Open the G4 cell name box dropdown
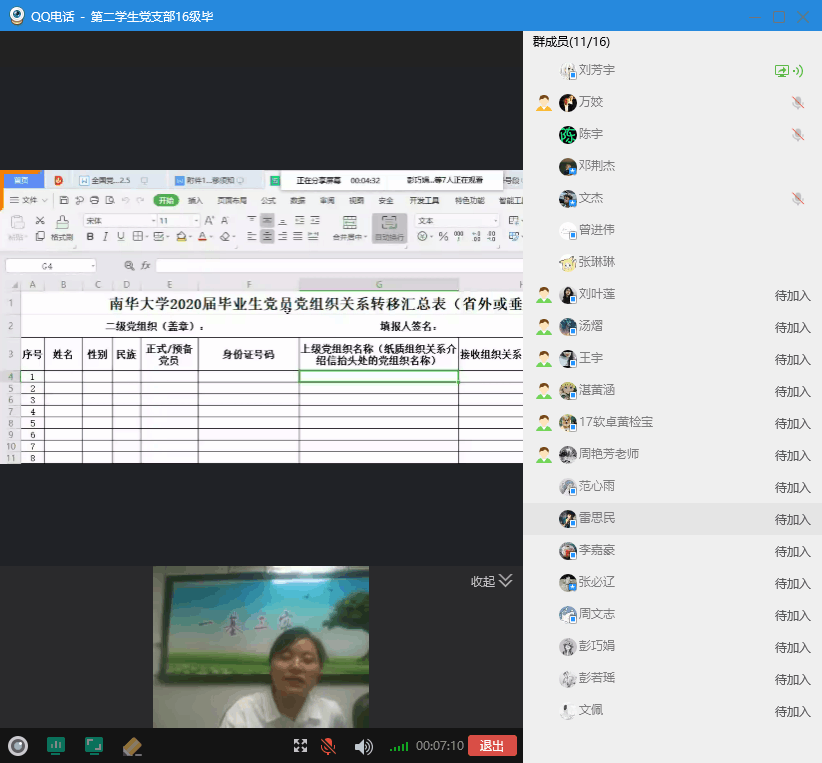This screenshot has height=763, width=822. (x=92, y=266)
